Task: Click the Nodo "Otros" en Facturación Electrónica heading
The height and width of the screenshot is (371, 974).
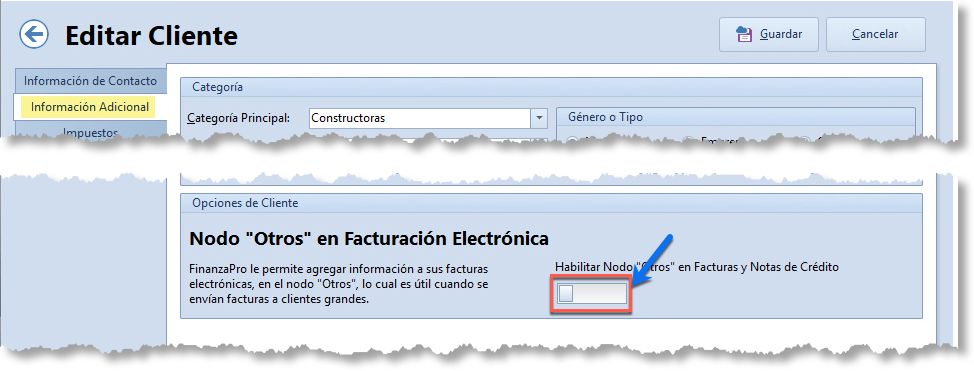Action: point(369,239)
